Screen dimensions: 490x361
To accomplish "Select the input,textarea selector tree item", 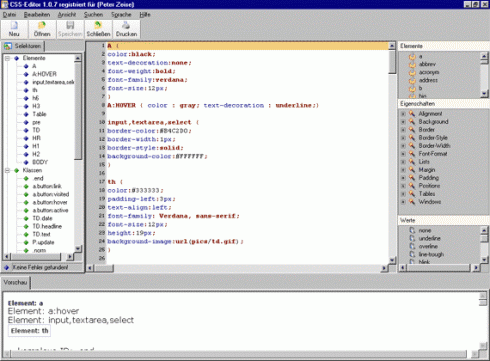I will click(53, 82).
